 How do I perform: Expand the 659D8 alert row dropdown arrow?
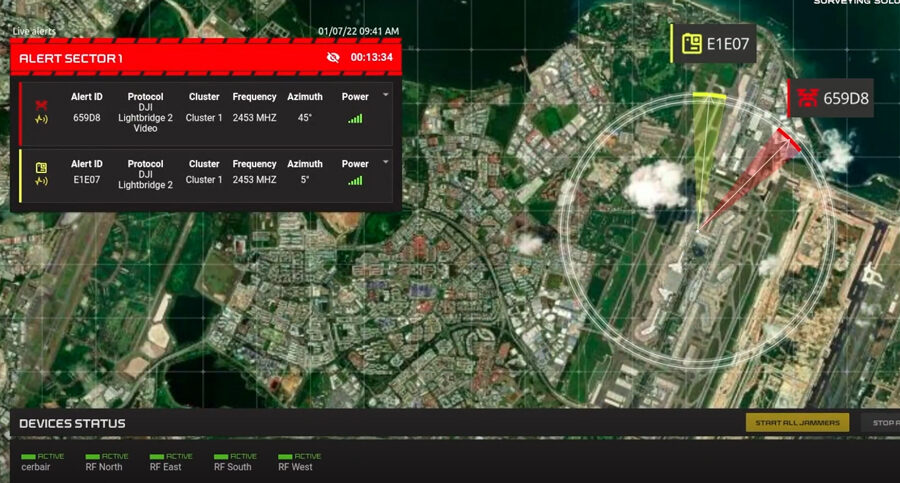386,96
